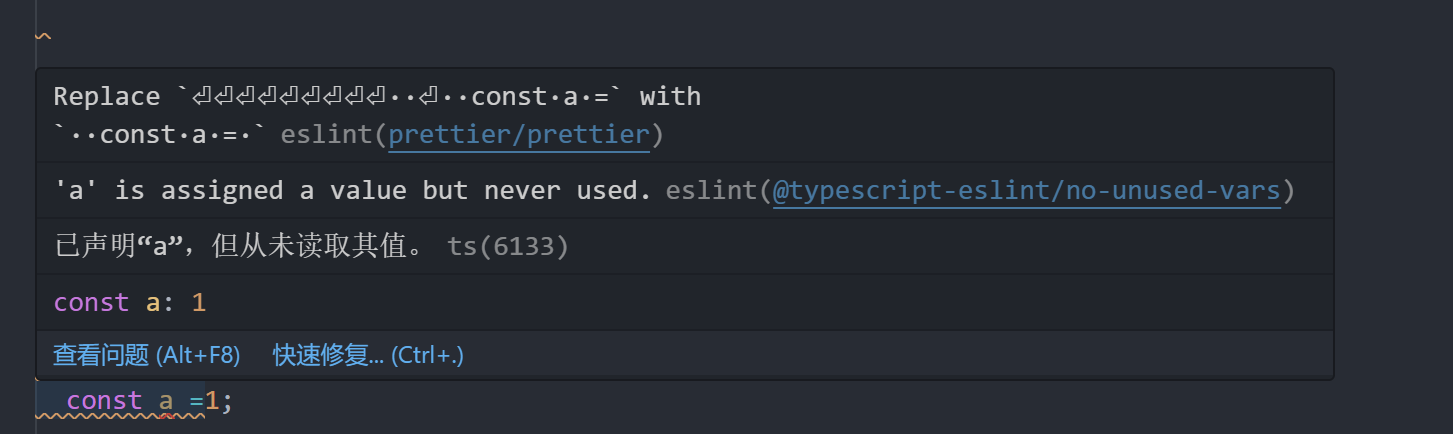Click the ts(6133) error code text
The image size is (1453, 434).
pyautogui.click(x=508, y=246)
